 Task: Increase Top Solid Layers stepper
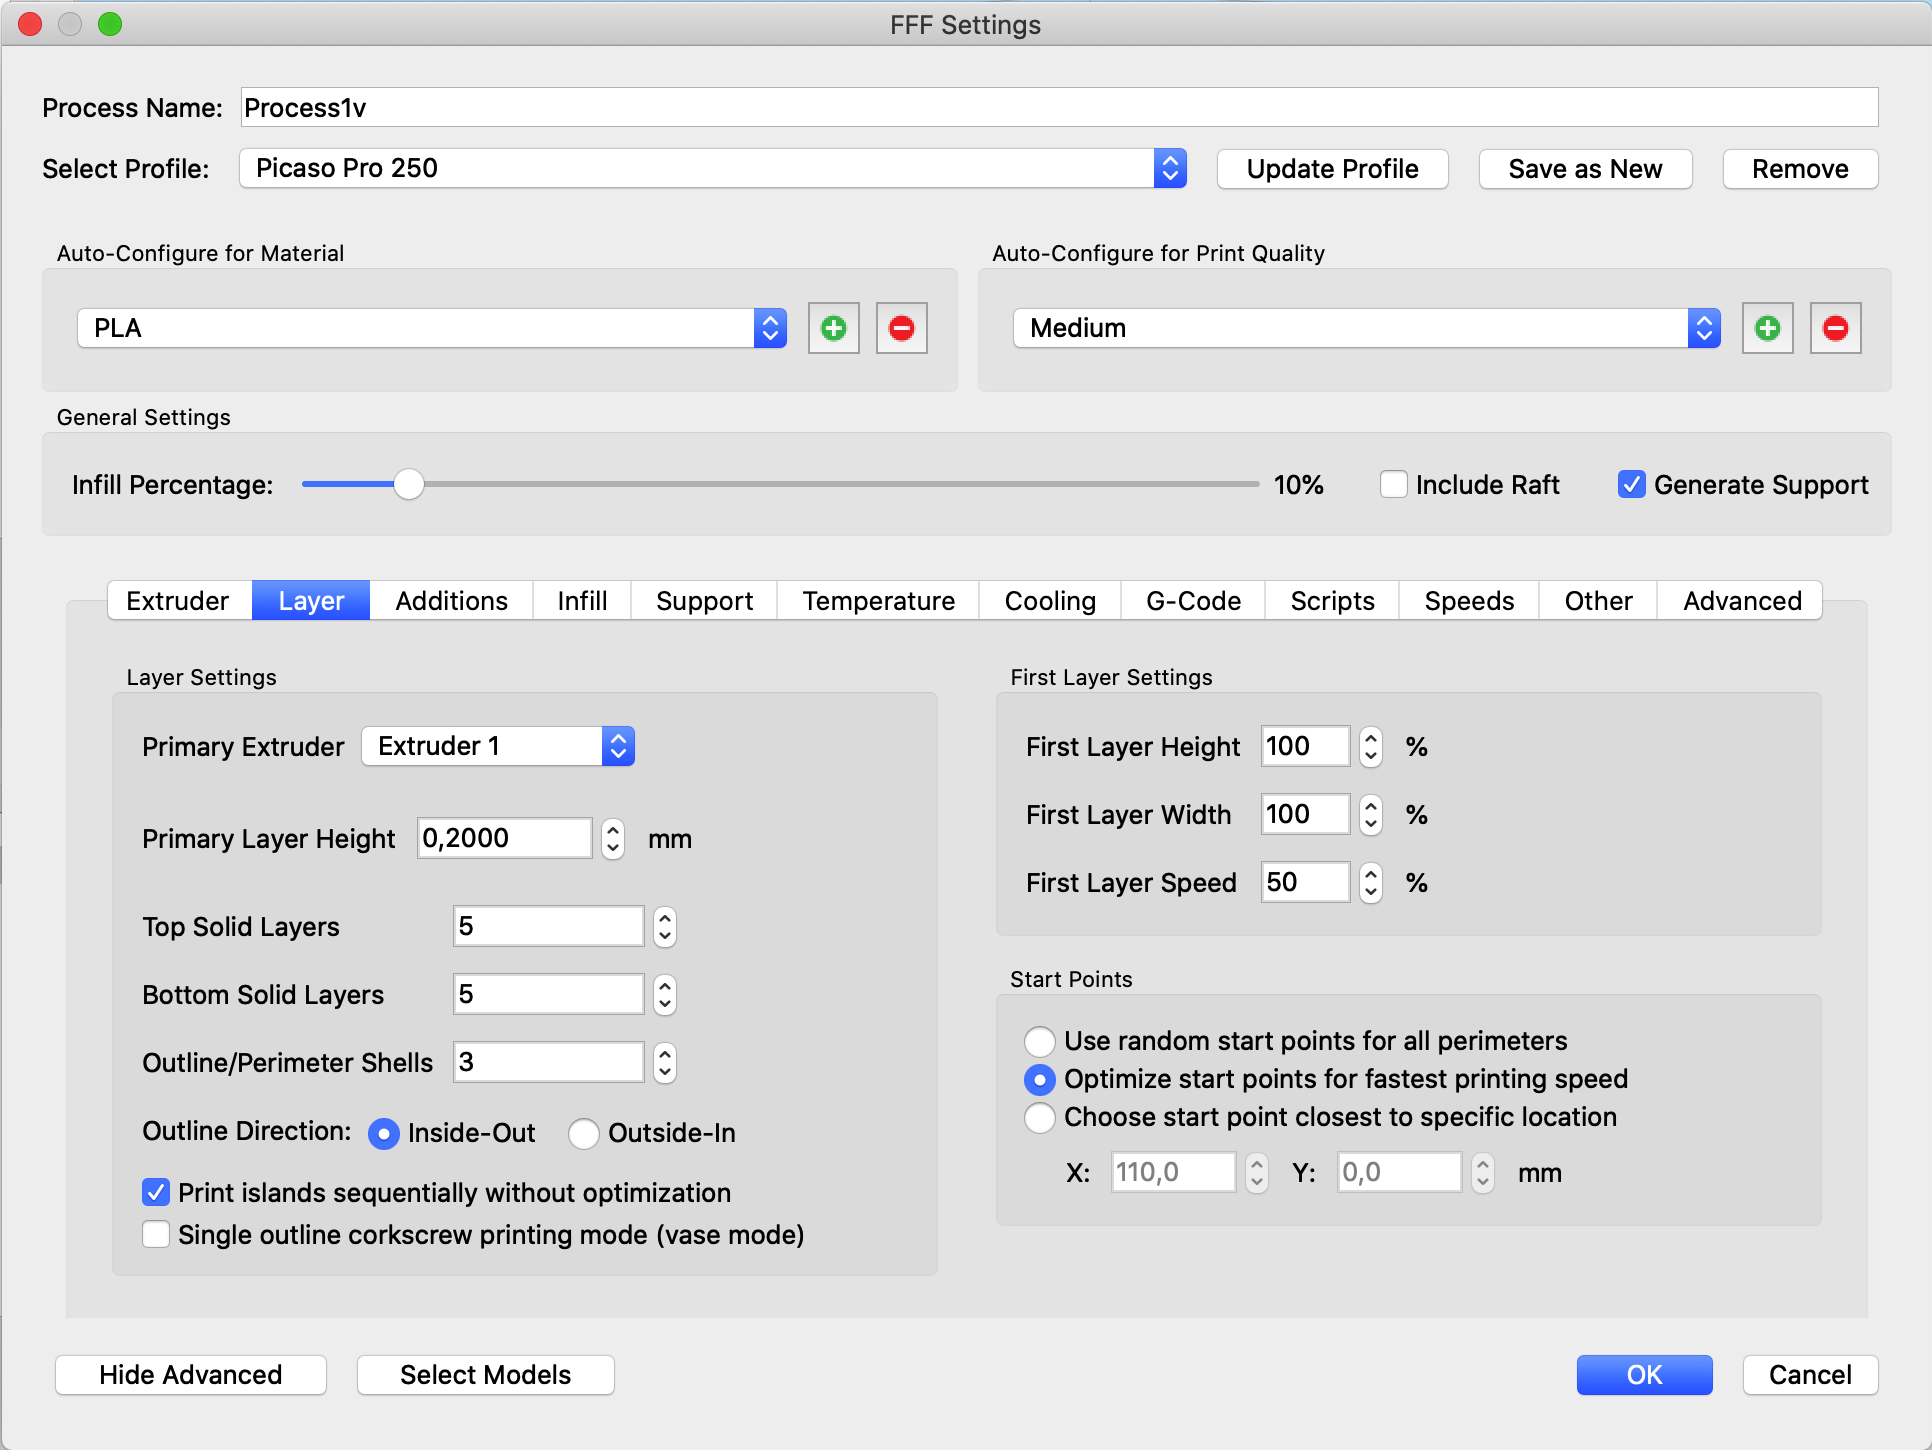point(665,917)
